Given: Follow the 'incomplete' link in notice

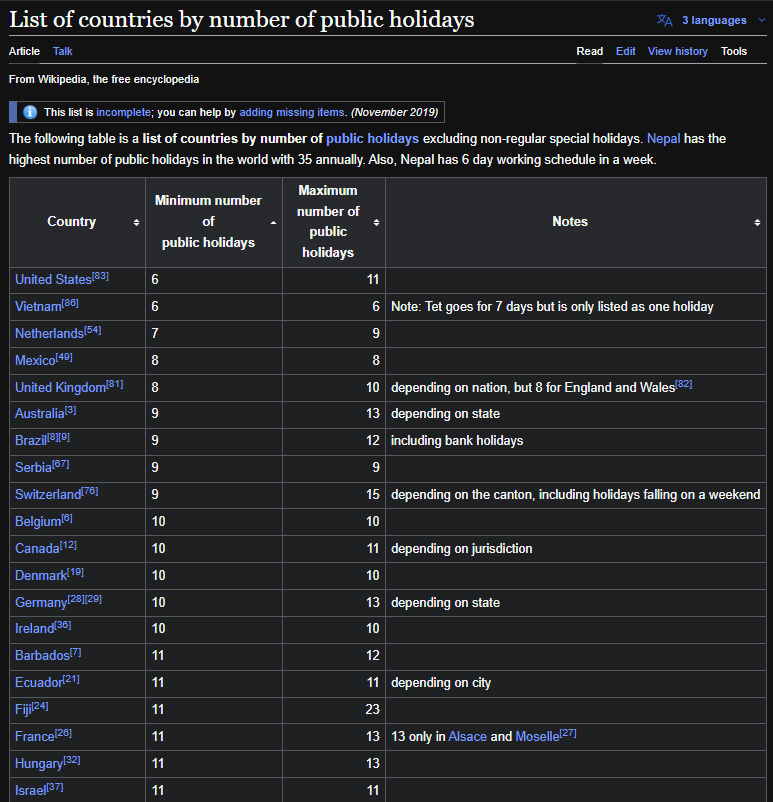Looking at the screenshot, I should (x=123, y=112).
